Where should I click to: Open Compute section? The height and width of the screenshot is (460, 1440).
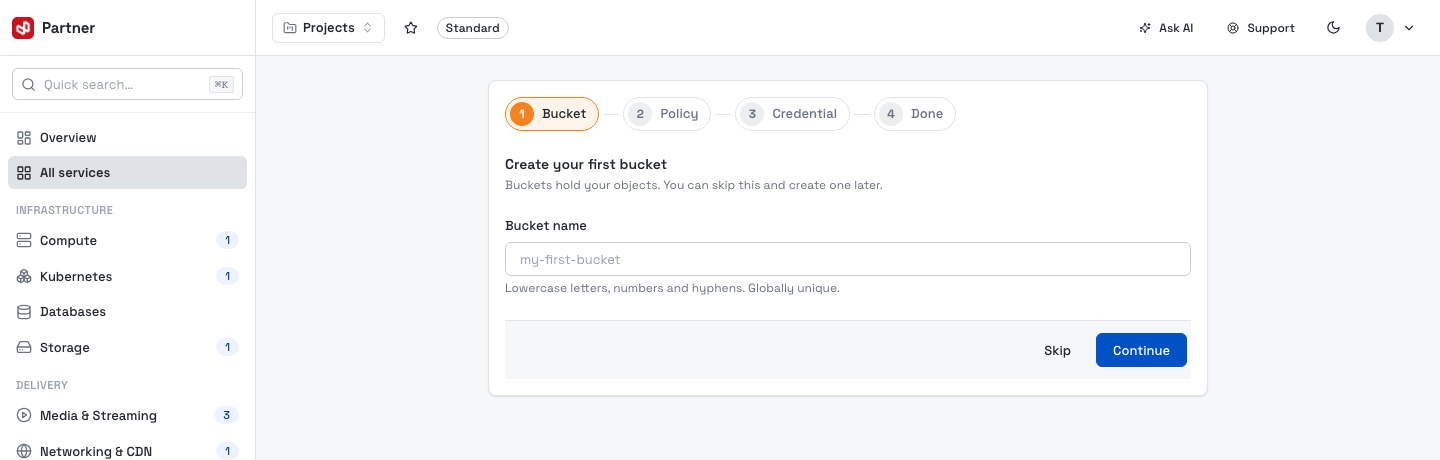pyautogui.click(x=127, y=240)
